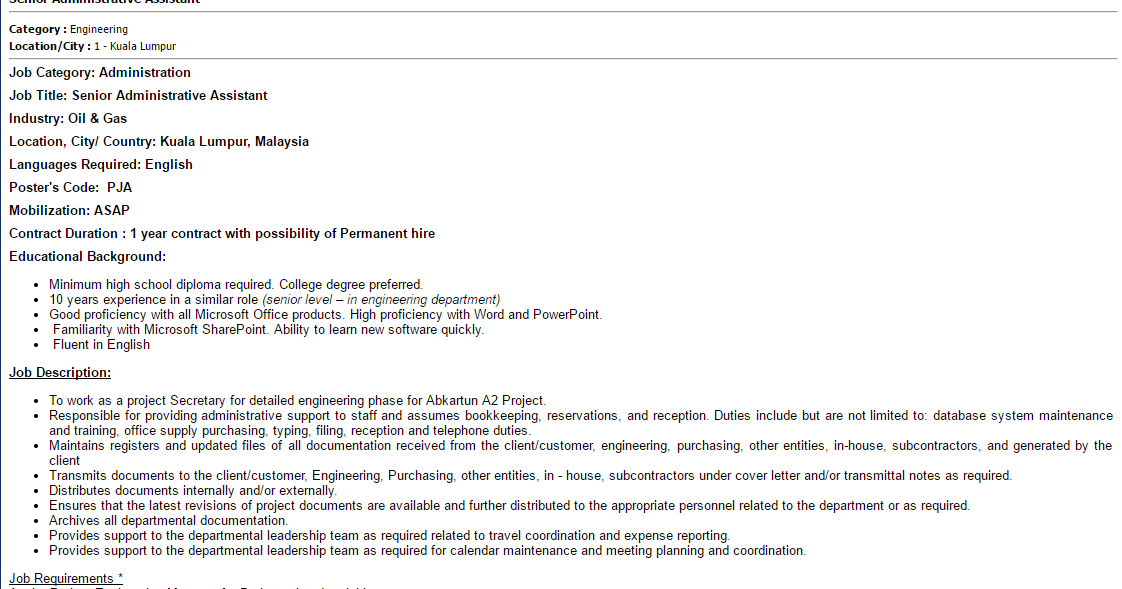Click Location Kuala Lumpur, Malaysia line
The image size is (1122, 589).
click(159, 141)
